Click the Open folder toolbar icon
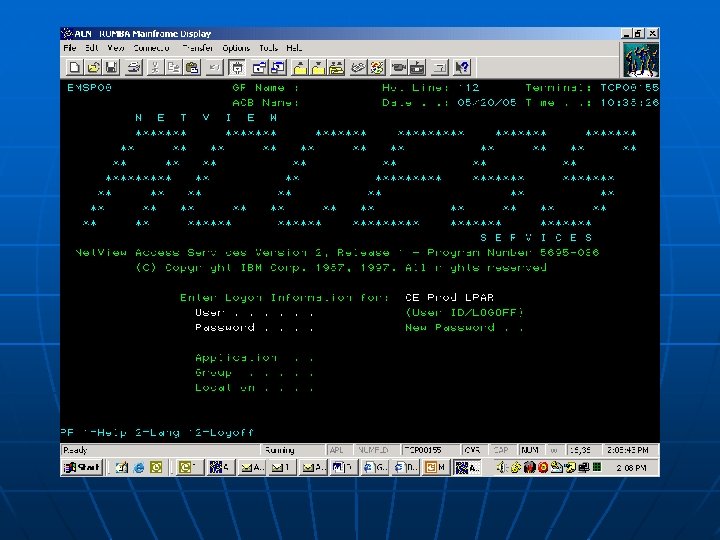 click(x=93, y=68)
